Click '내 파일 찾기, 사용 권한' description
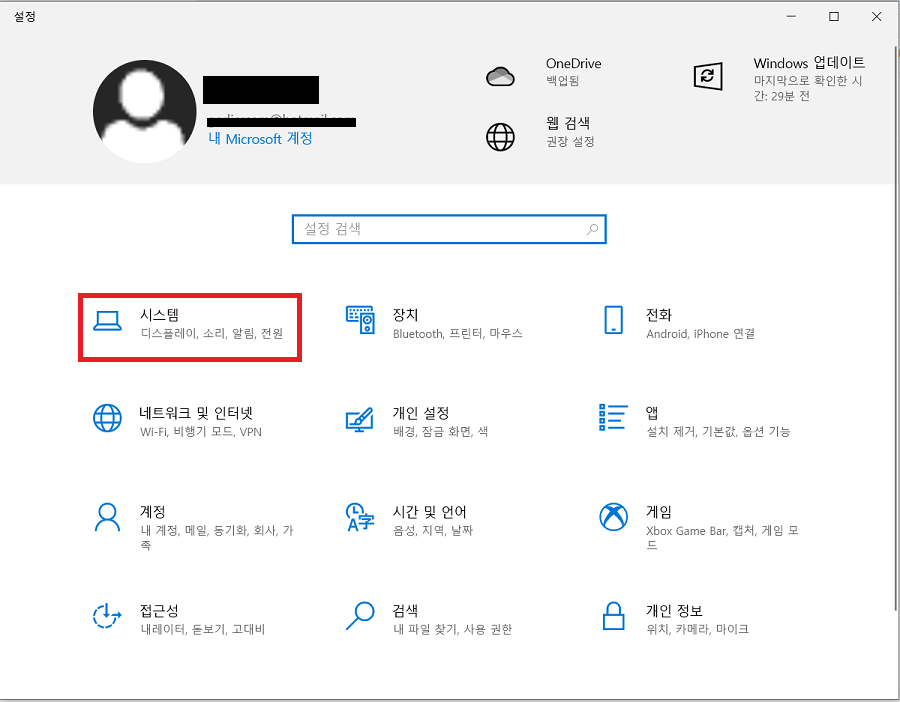900x702 pixels. click(452, 629)
